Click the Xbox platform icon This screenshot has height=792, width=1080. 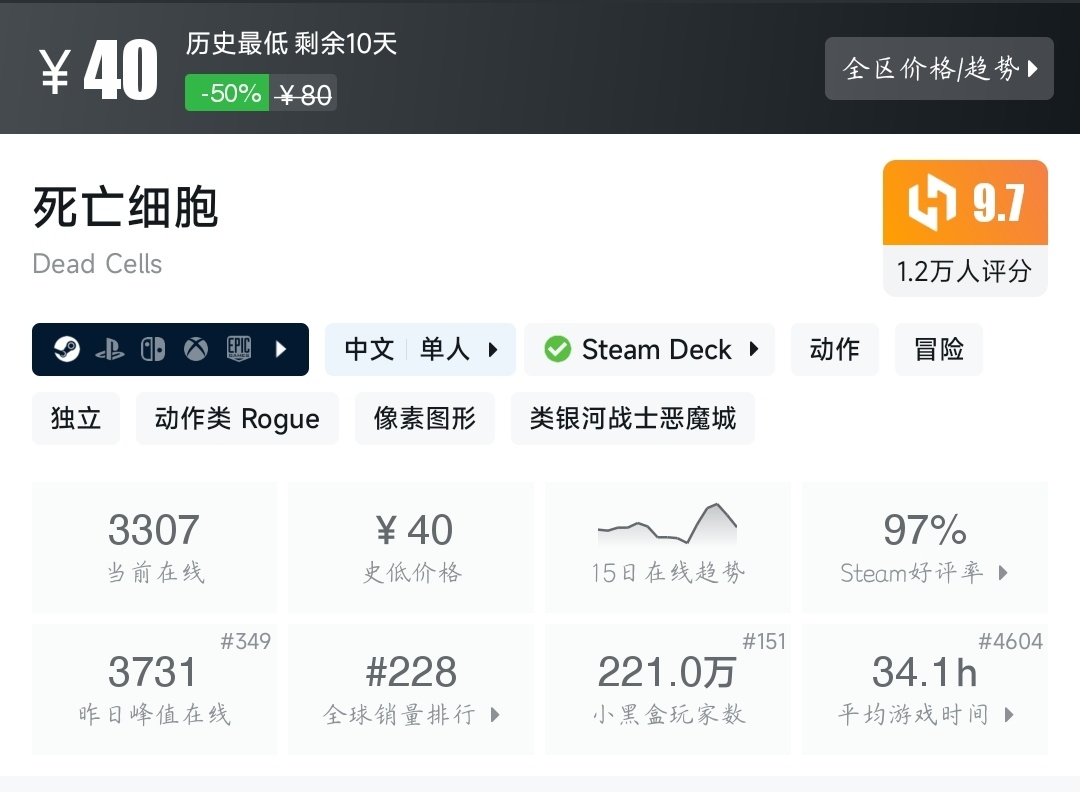click(x=196, y=349)
